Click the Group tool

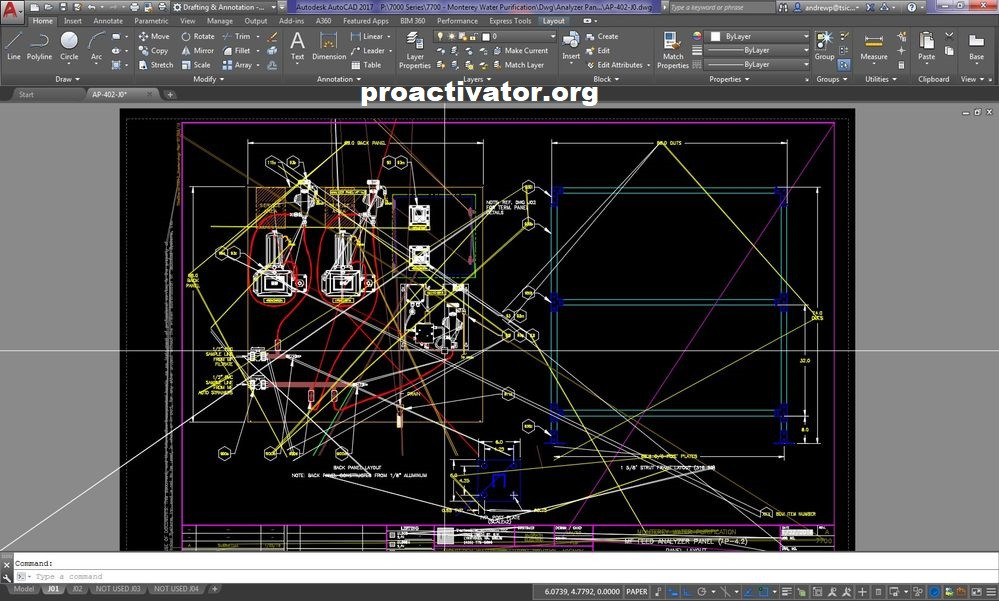pyautogui.click(x=824, y=46)
